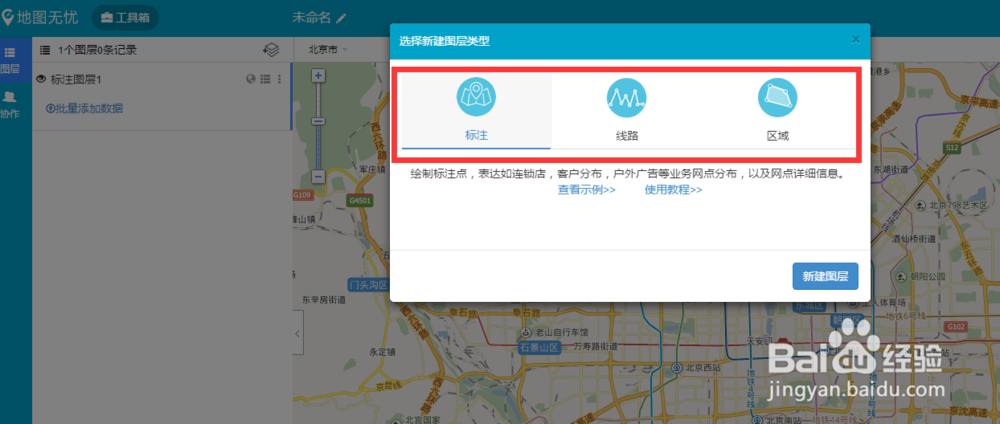
Task: Click the 标注 map marker round icon
Action: [x=476, y=97]
